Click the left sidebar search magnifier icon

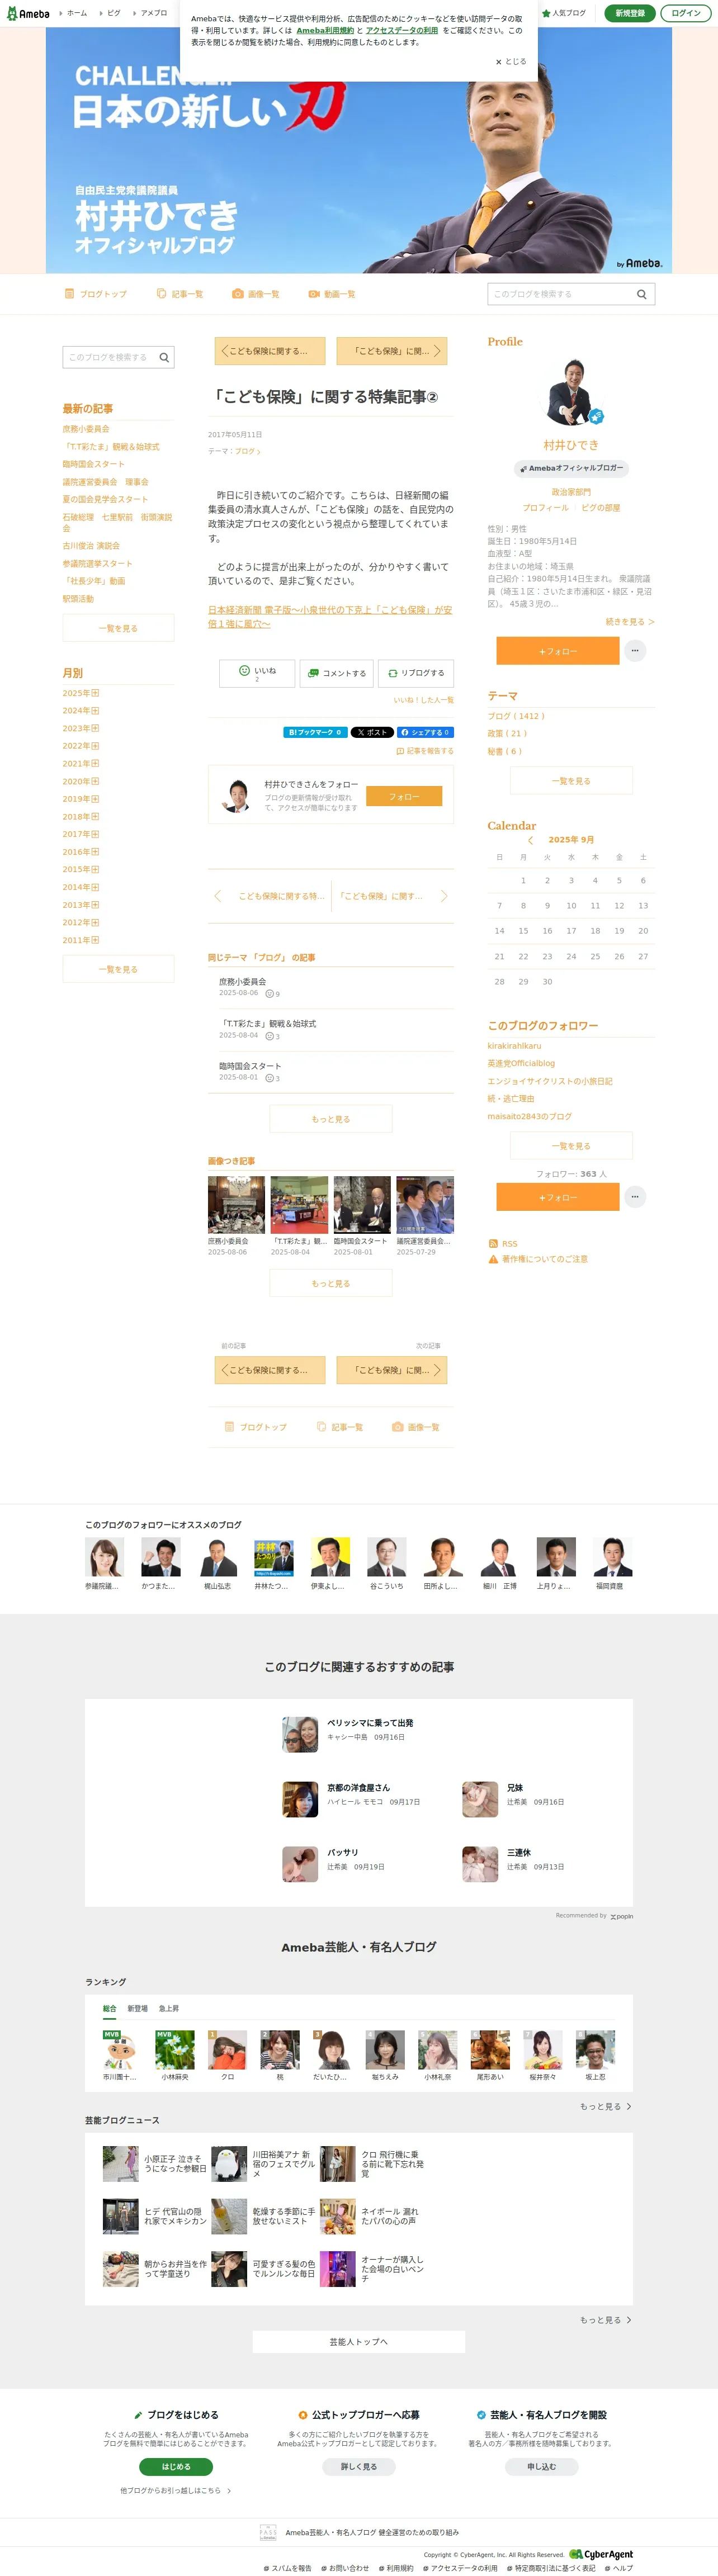pyautogui.click(x=164, y=357)
